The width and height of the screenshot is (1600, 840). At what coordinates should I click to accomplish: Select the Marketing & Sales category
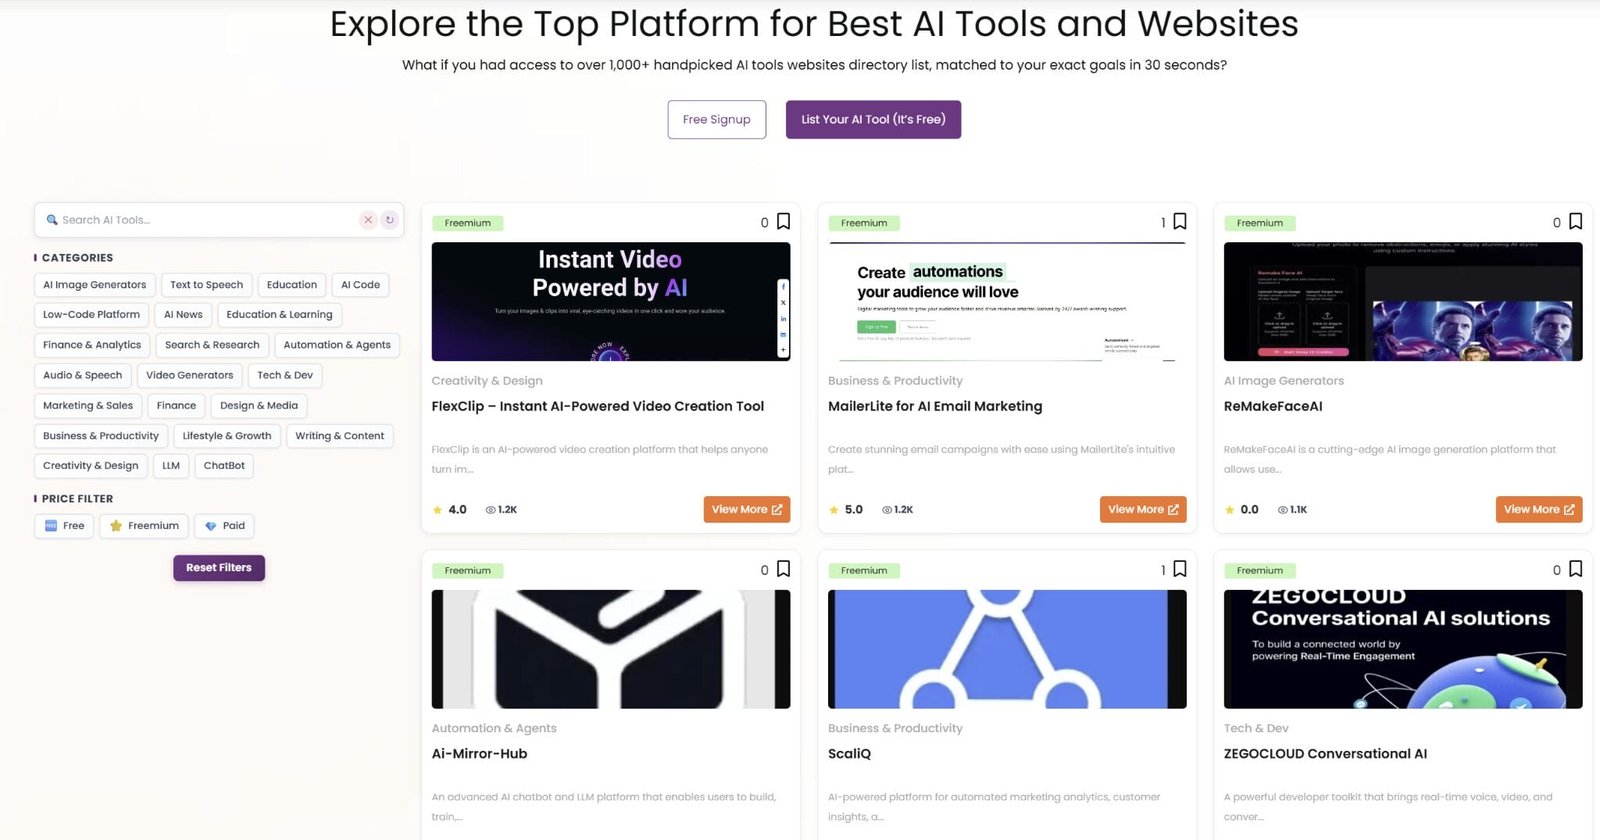click(x=88, y=406)
